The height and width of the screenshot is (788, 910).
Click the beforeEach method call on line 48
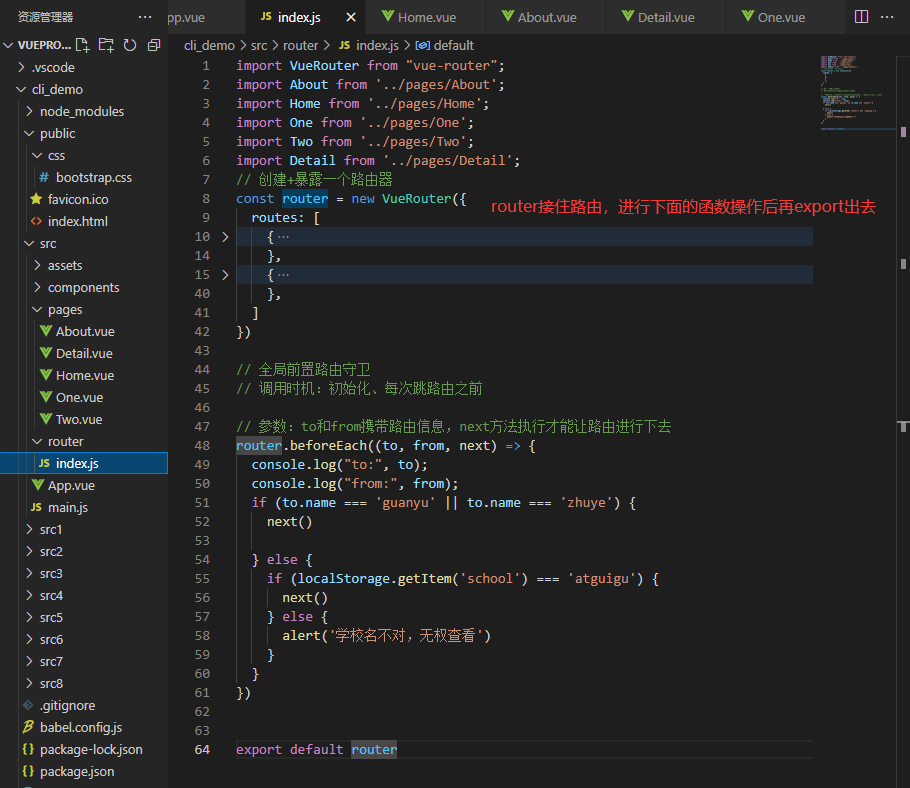328,445
